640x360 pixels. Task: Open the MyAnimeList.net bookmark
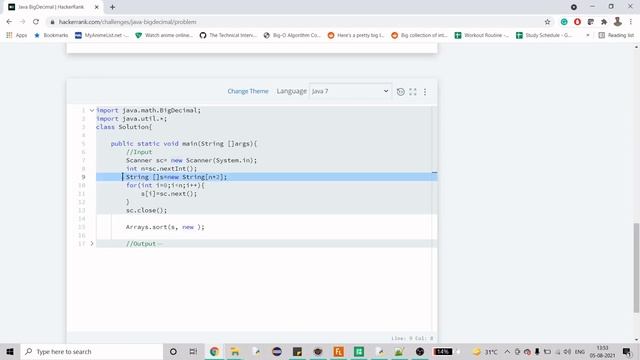coord(102,36)
